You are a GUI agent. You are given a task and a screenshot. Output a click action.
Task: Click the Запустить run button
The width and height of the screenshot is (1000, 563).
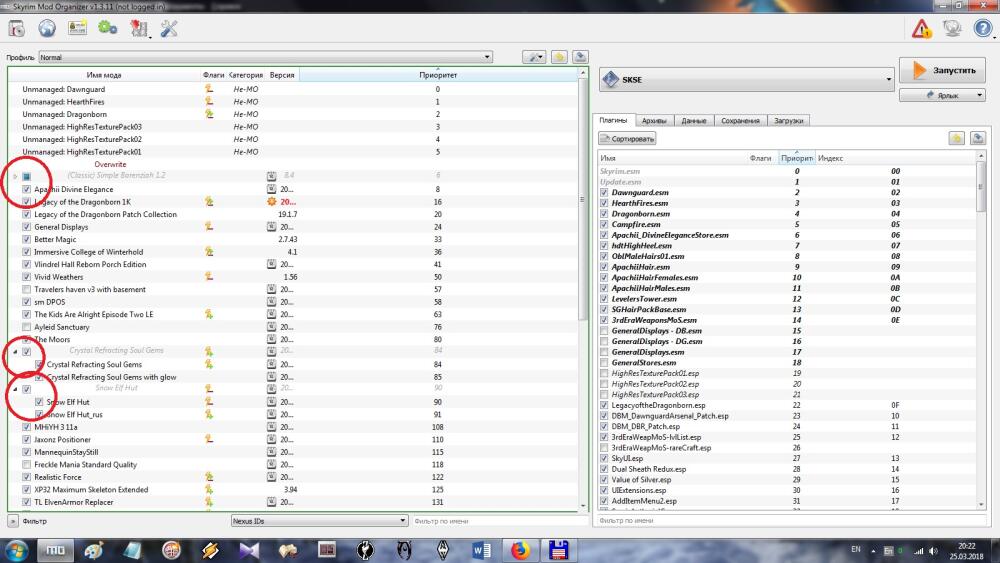pos(942,70)
